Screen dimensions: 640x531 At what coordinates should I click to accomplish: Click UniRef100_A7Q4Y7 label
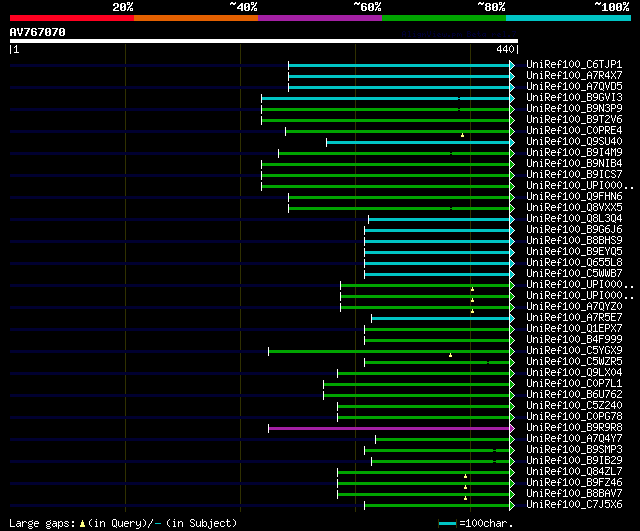coord(574,439)
